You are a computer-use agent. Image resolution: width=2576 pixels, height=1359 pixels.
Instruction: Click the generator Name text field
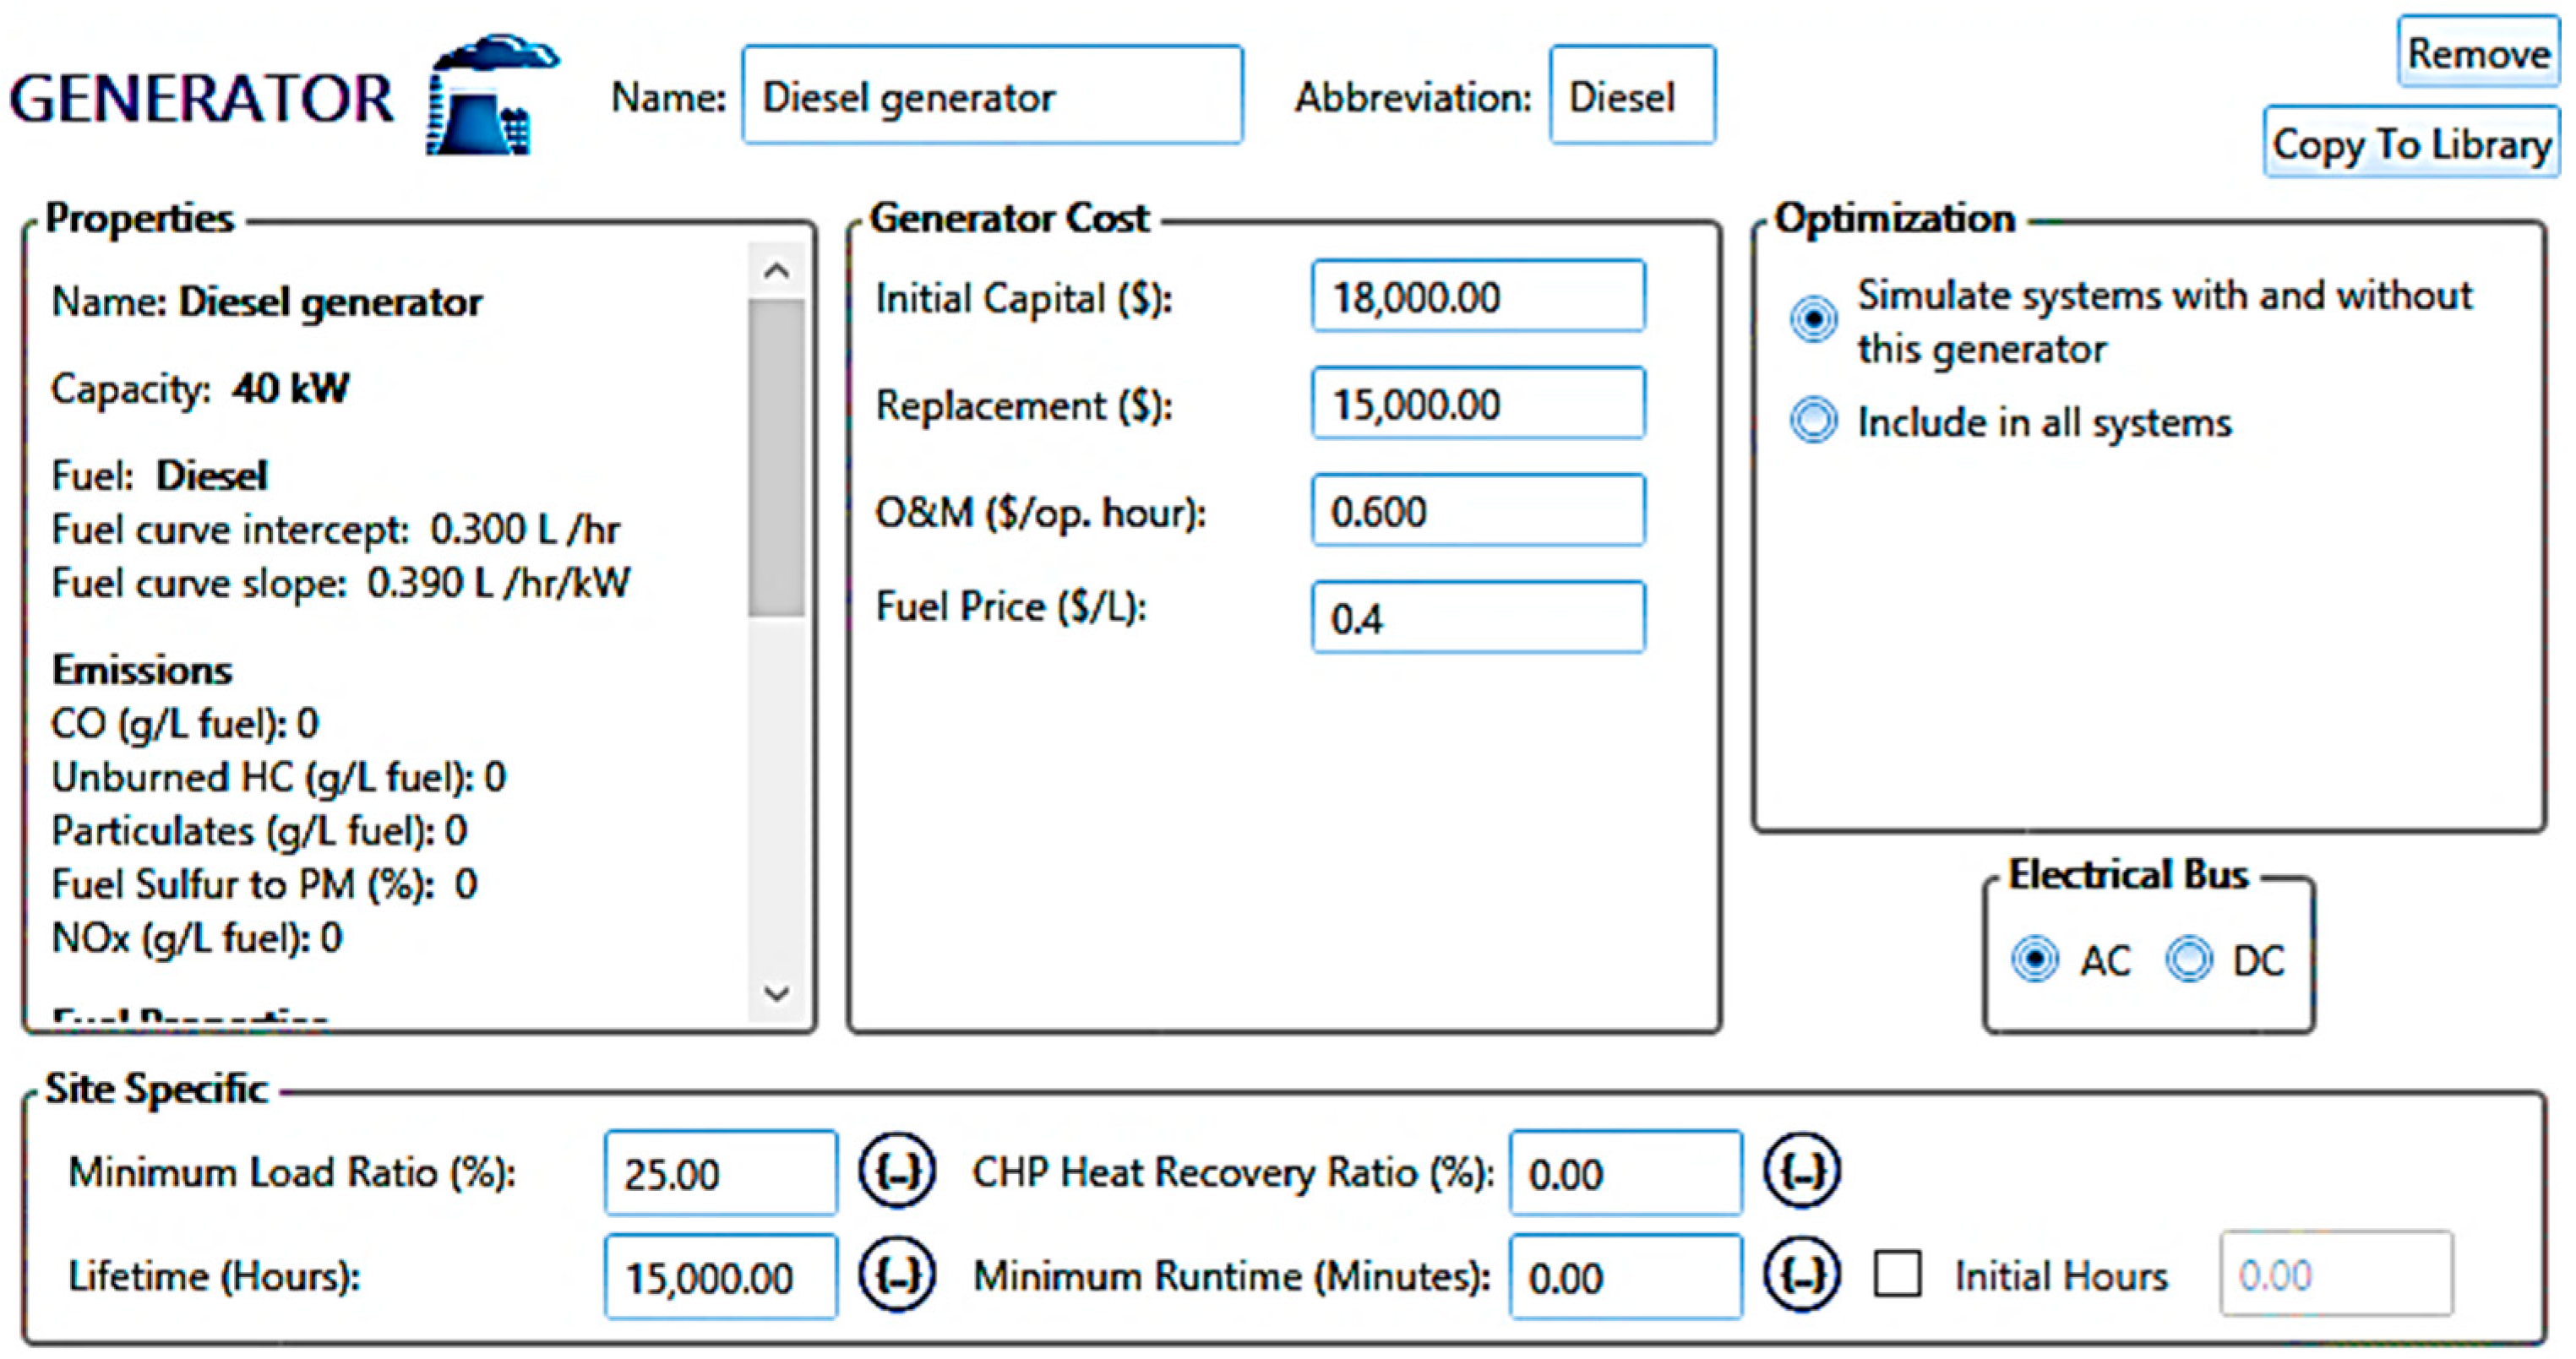991,96
